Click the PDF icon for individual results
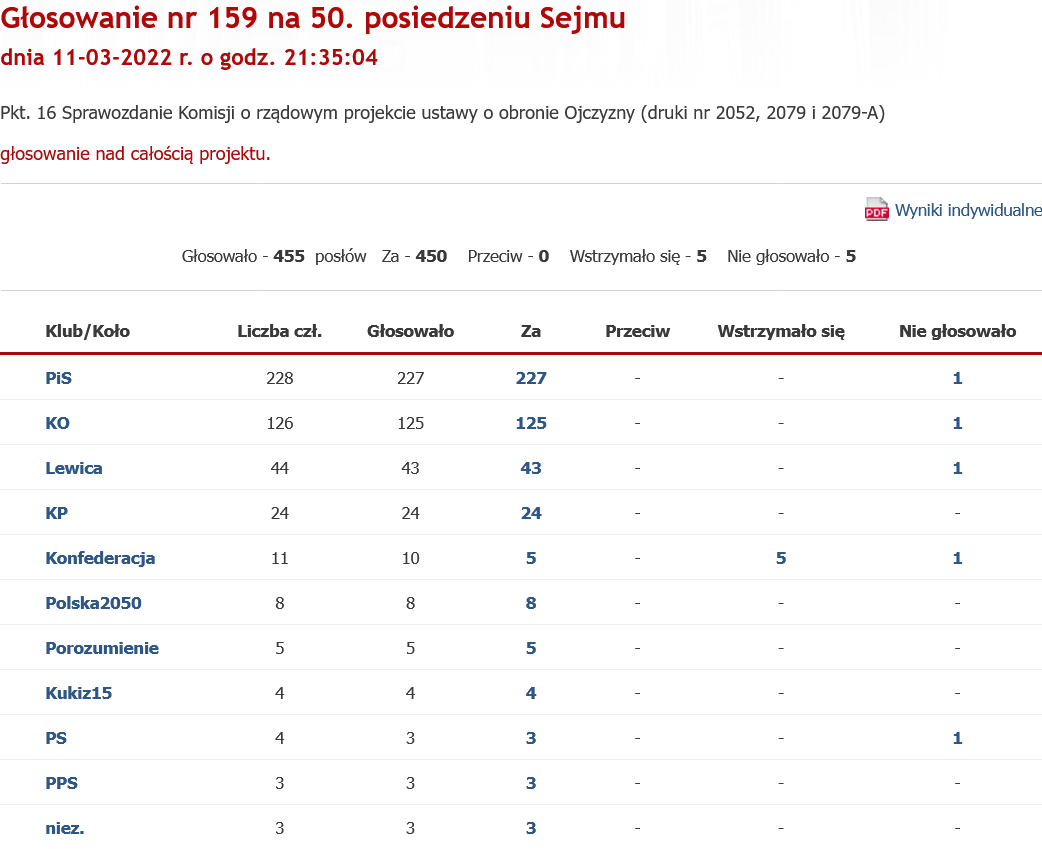The width and height of the screenshot is (1042, 849). click(876, 210)
